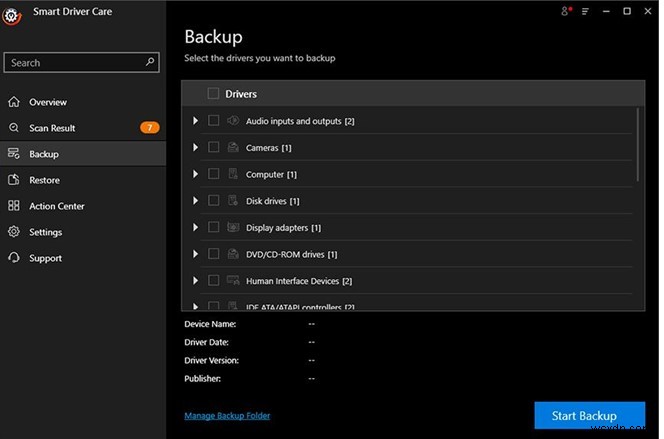The height and width of the screenshot is (439, 664).
Task: Click the Action Center grid icon
Action: coord(13,206)
